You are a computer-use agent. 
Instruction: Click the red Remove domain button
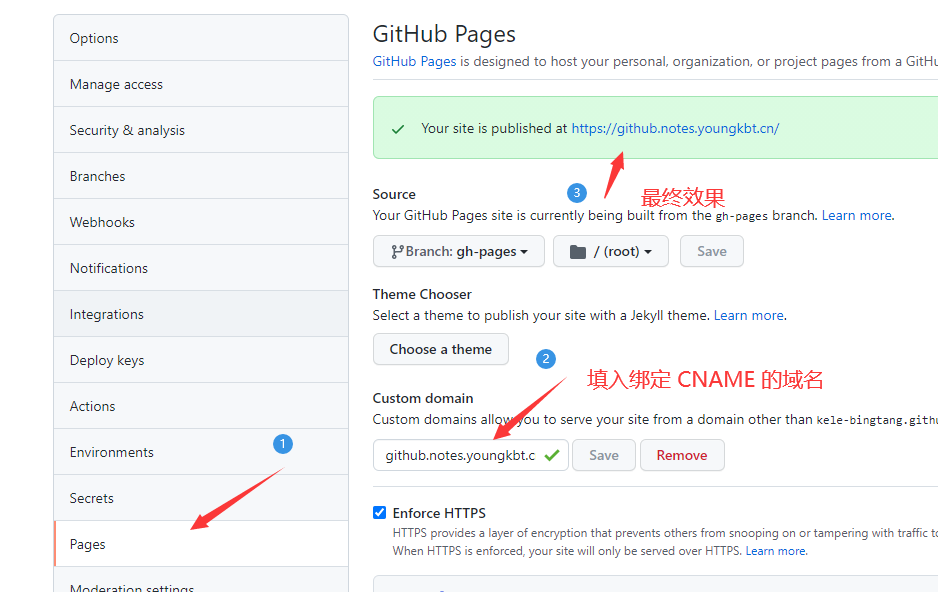(682, 455)
